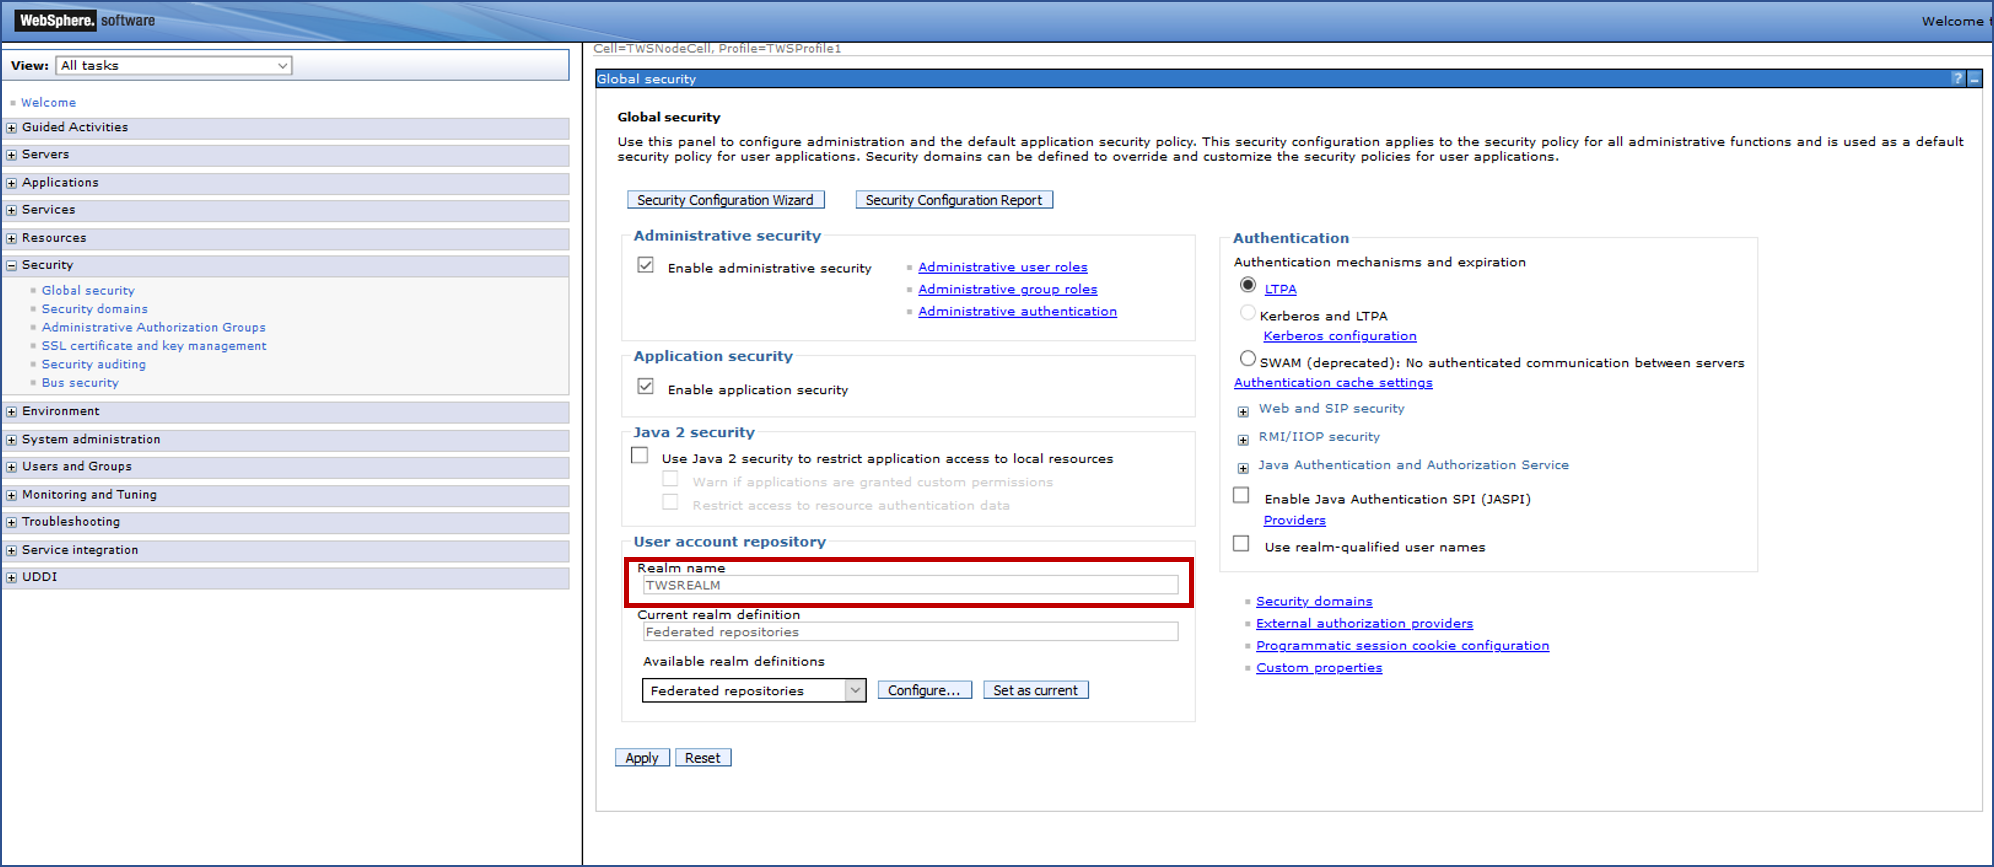Open Security domains link in related items
The image size is (1994, 867).
pyautogui.click(x=1314, y=601)
